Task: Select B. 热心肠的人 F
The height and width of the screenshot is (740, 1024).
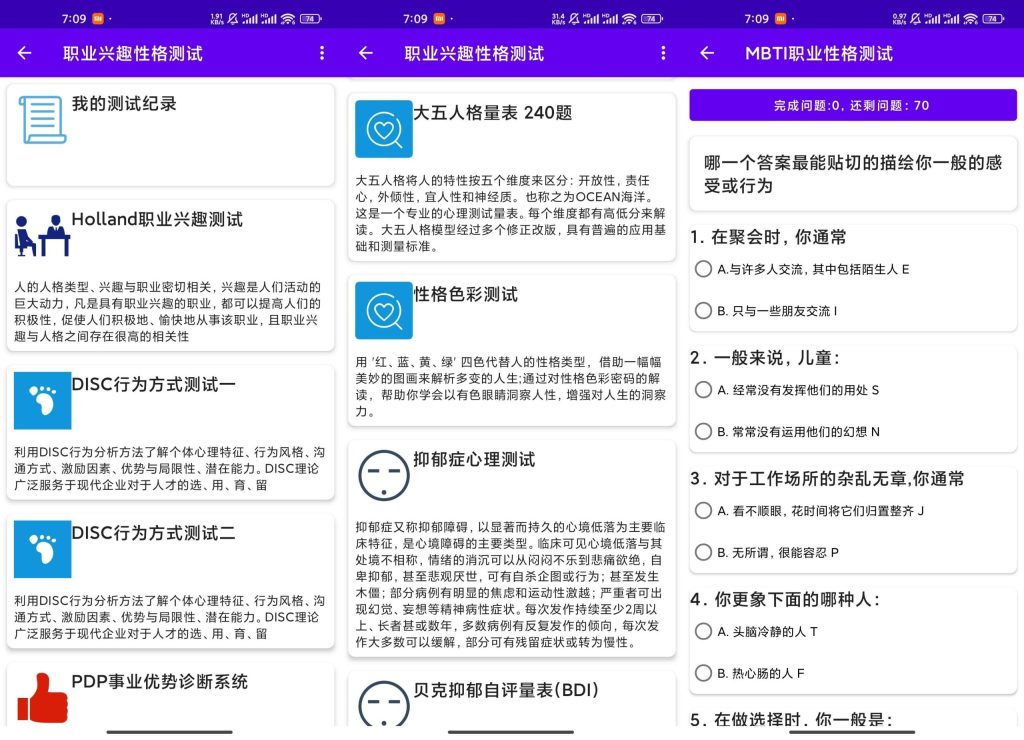Action: point(750,673)
